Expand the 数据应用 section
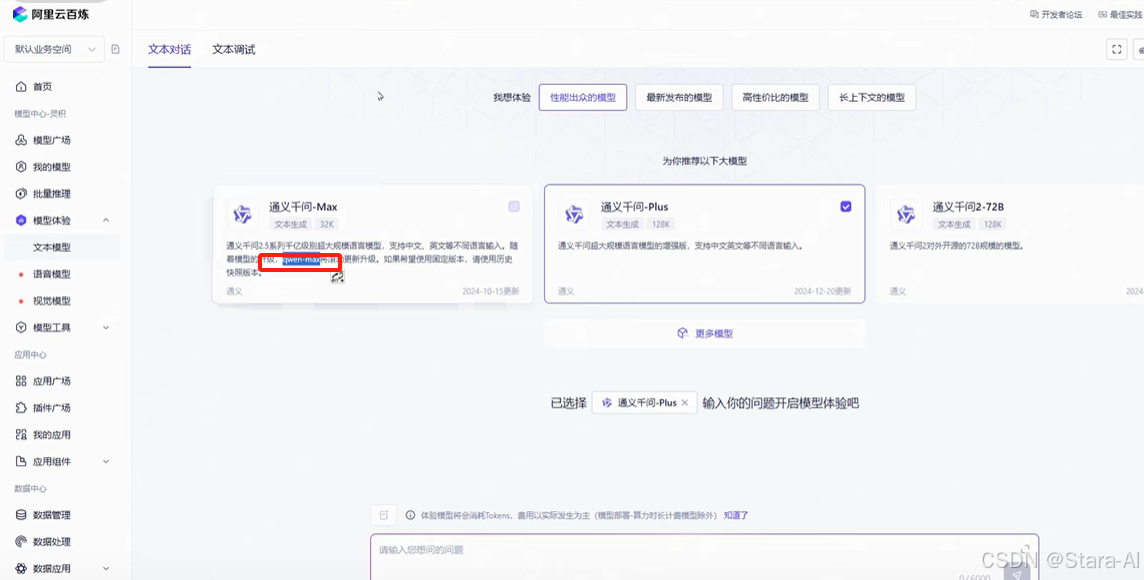This screenshot has width=1144, height=580. pos(106,568)
